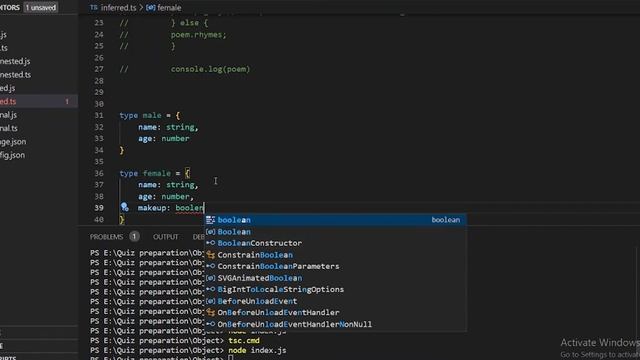
Task: Click the 'makeup' property on line 39
Action: pyautogui.click(x=151, y=208)
